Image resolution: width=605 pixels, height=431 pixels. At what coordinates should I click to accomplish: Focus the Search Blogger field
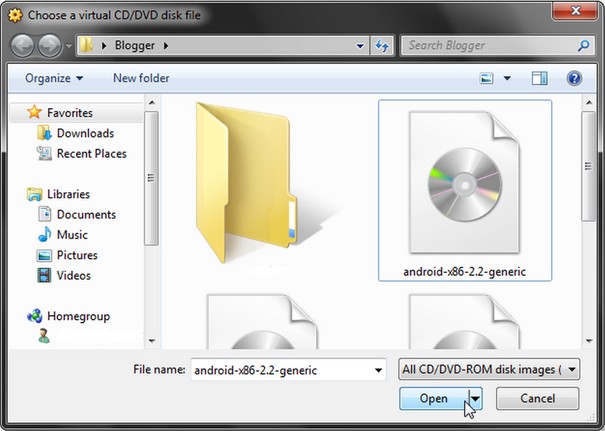point(497,46)
